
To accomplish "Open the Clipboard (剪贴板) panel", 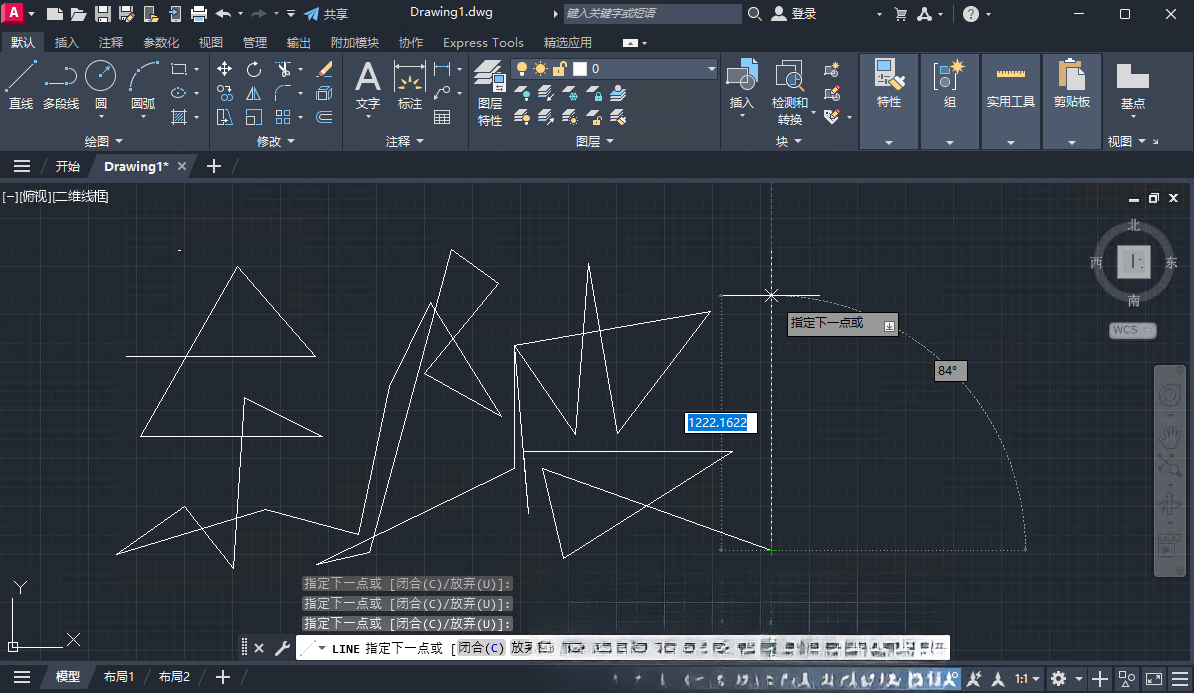I will pos(1071,85).
